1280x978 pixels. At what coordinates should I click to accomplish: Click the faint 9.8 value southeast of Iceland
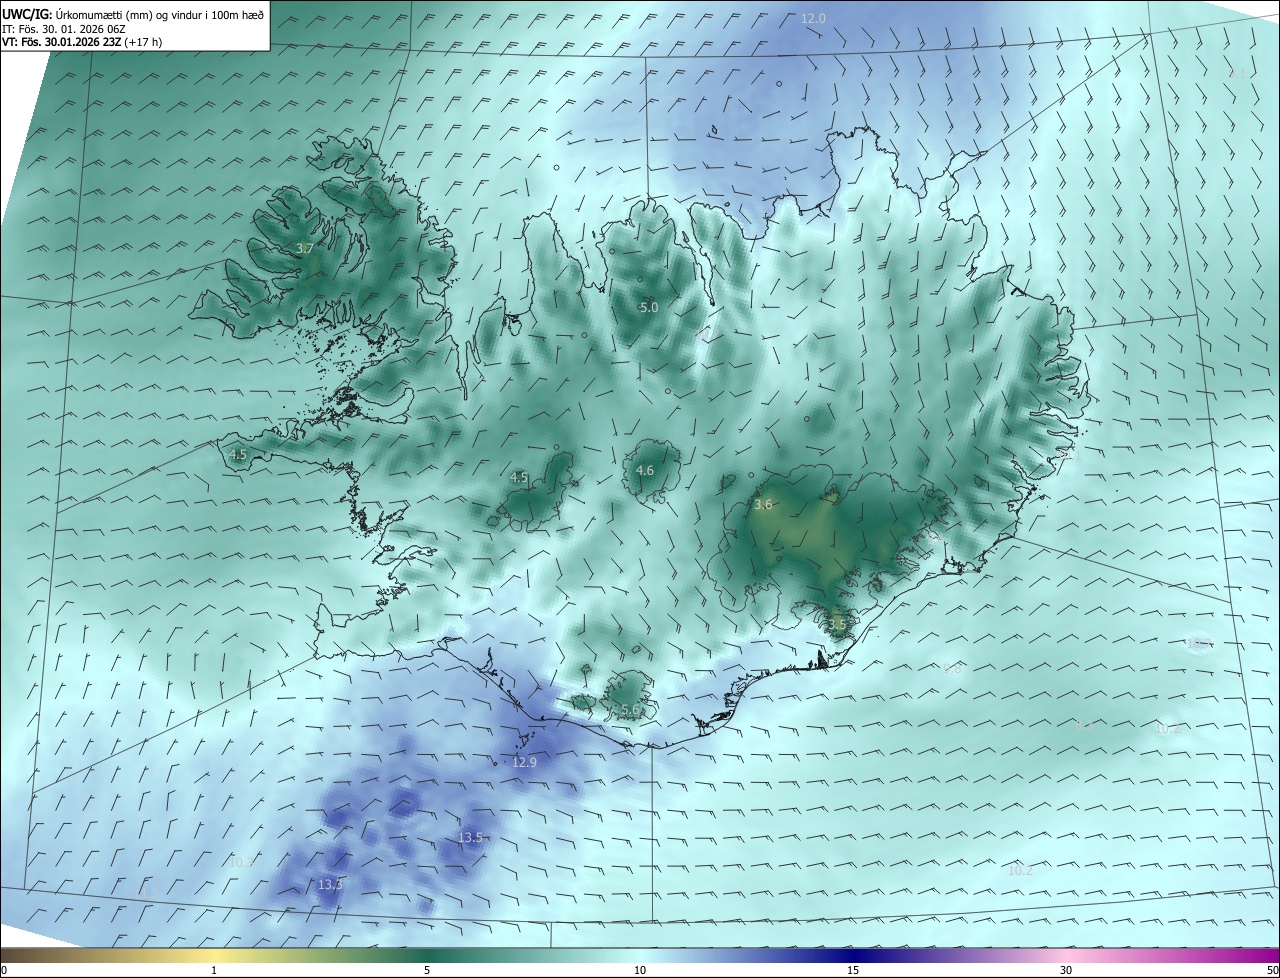tap(952, 669)
